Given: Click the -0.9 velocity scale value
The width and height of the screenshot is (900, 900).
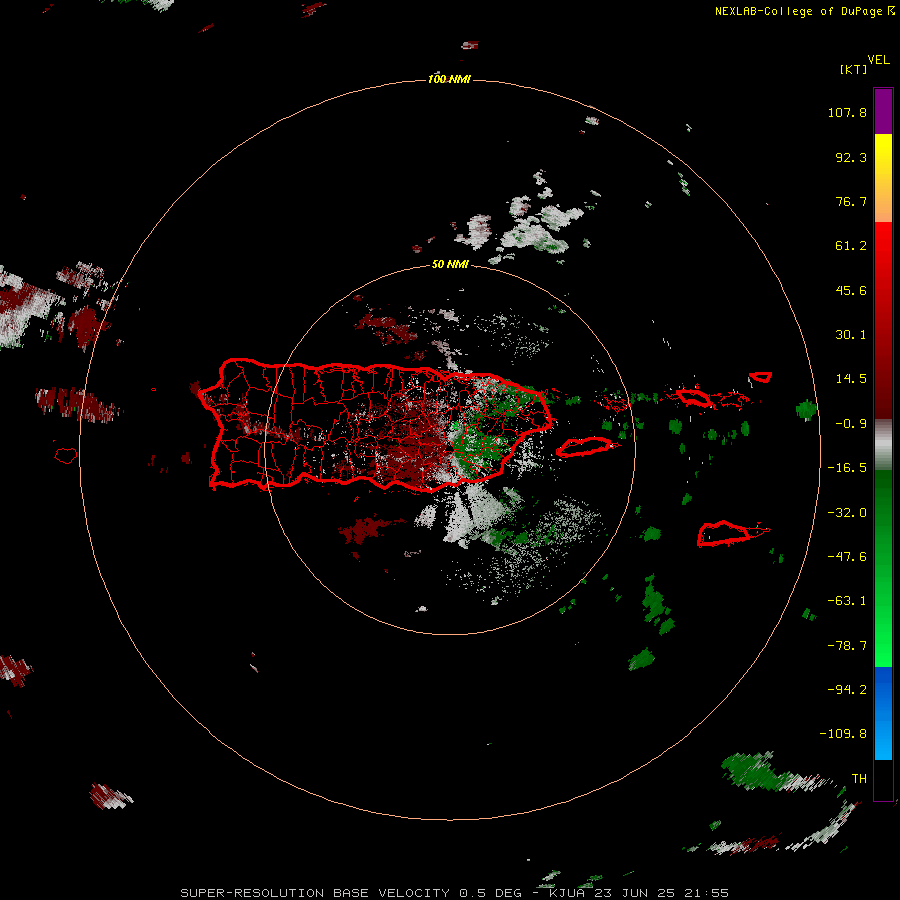Looking at the screenshot, I should 851,424.
